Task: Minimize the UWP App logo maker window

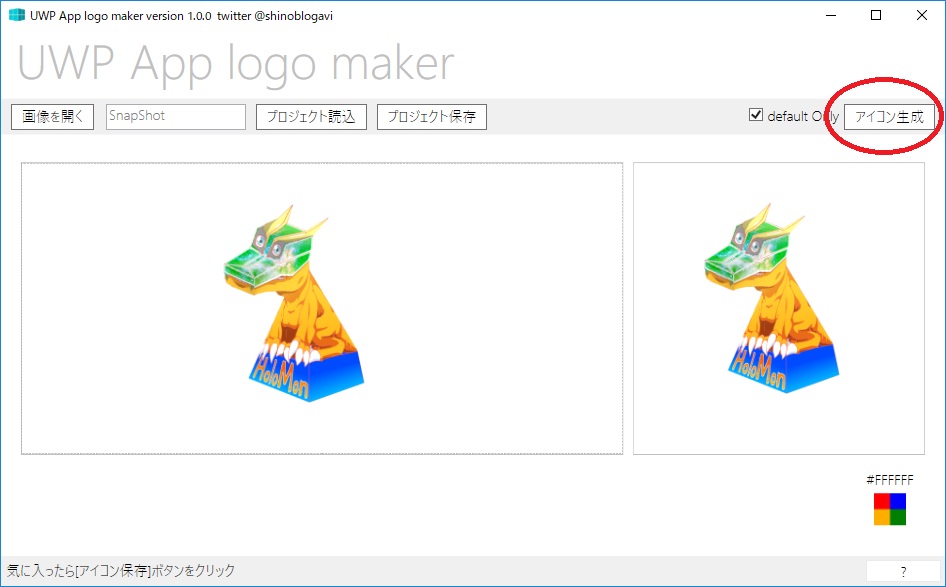Action: click(x=831, y=16)
